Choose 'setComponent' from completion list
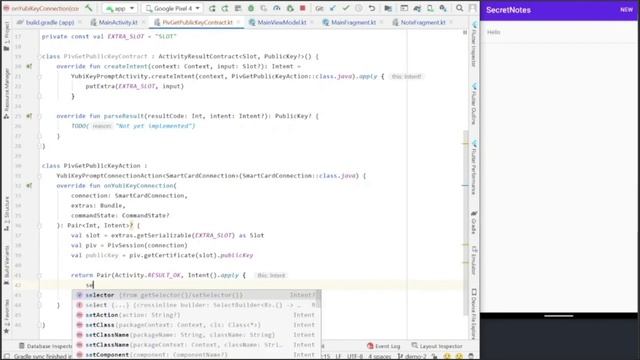 pos(196,355)
